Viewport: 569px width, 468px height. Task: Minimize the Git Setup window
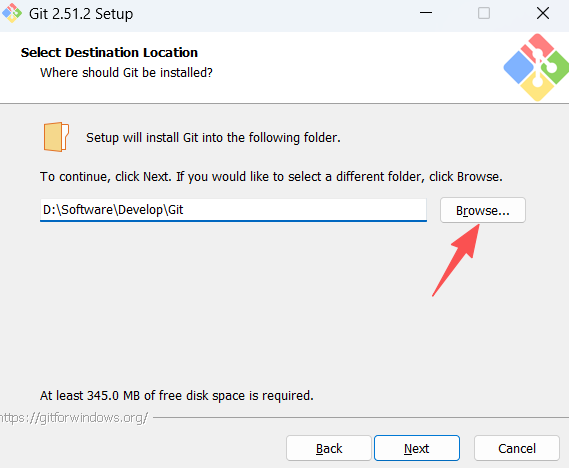[x=426, y=13]
